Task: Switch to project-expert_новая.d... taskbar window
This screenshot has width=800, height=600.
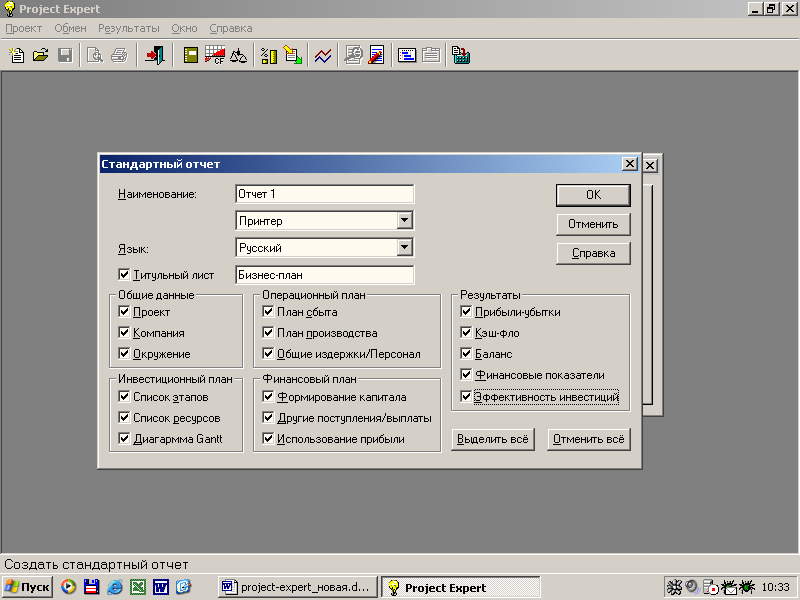Action: 298,587
